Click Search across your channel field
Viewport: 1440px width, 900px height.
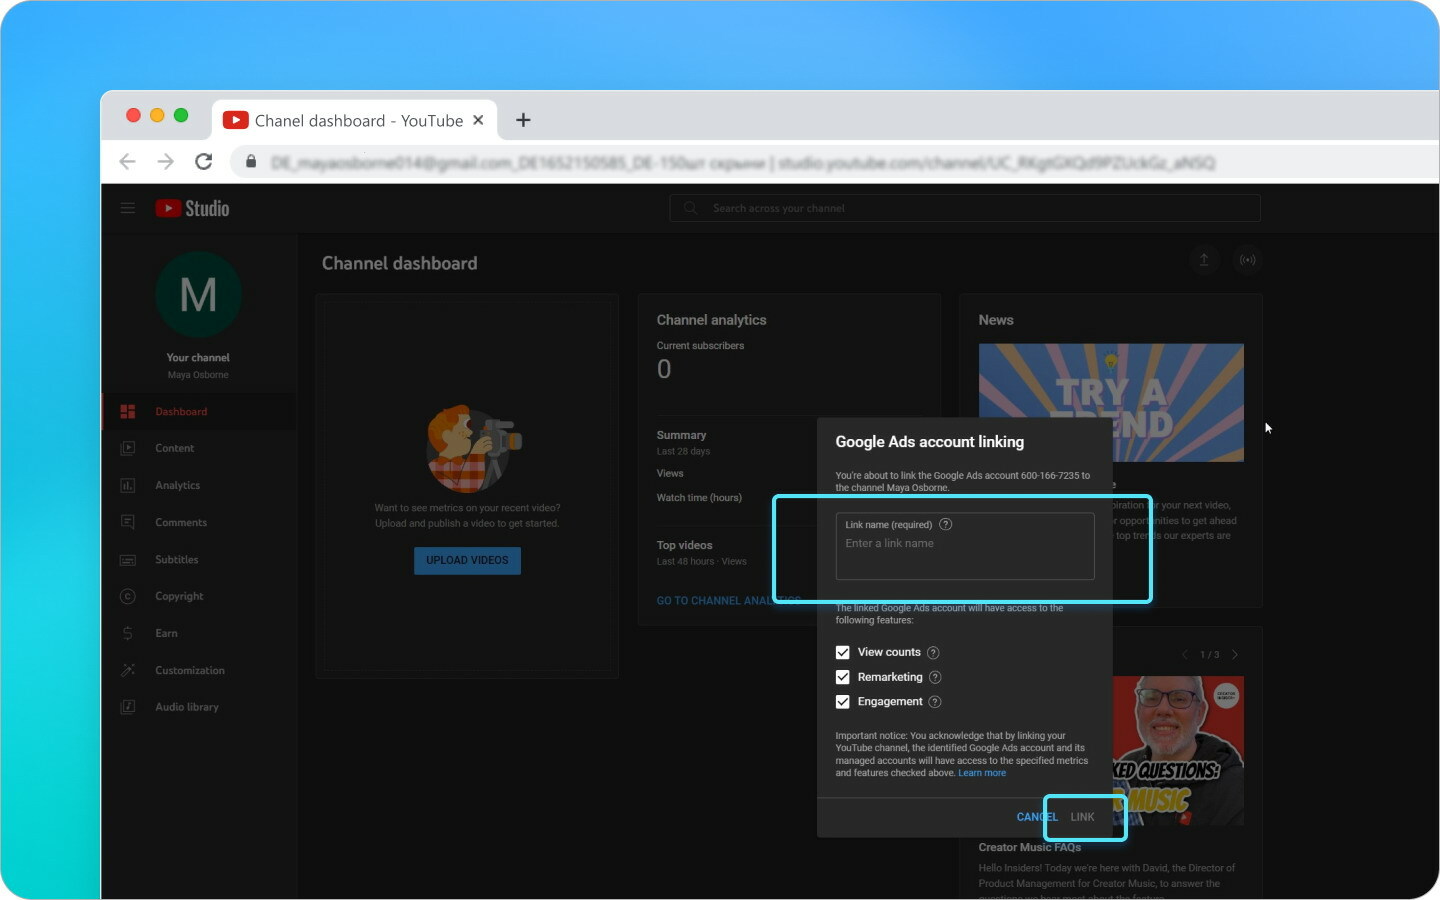965,208
